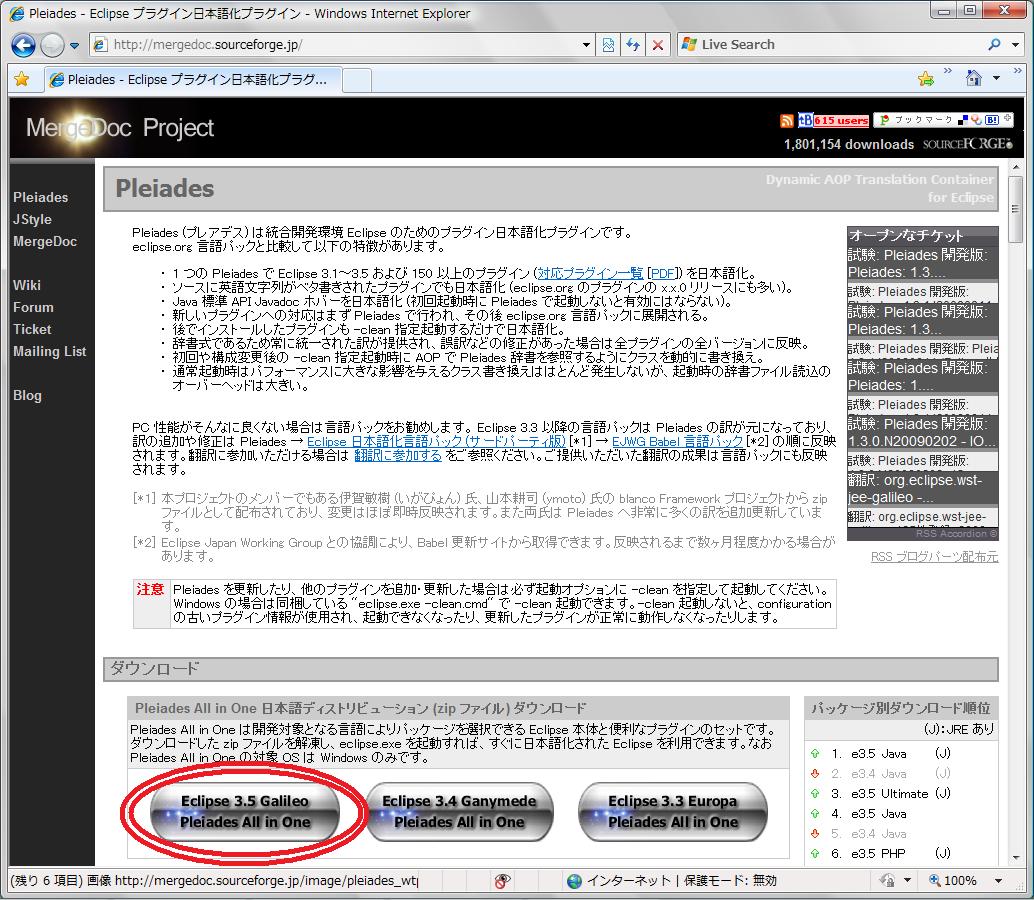Viewport: 1034px width, 900px height.
Task: Open the Favorites star icon
Action: click(22, 77)
